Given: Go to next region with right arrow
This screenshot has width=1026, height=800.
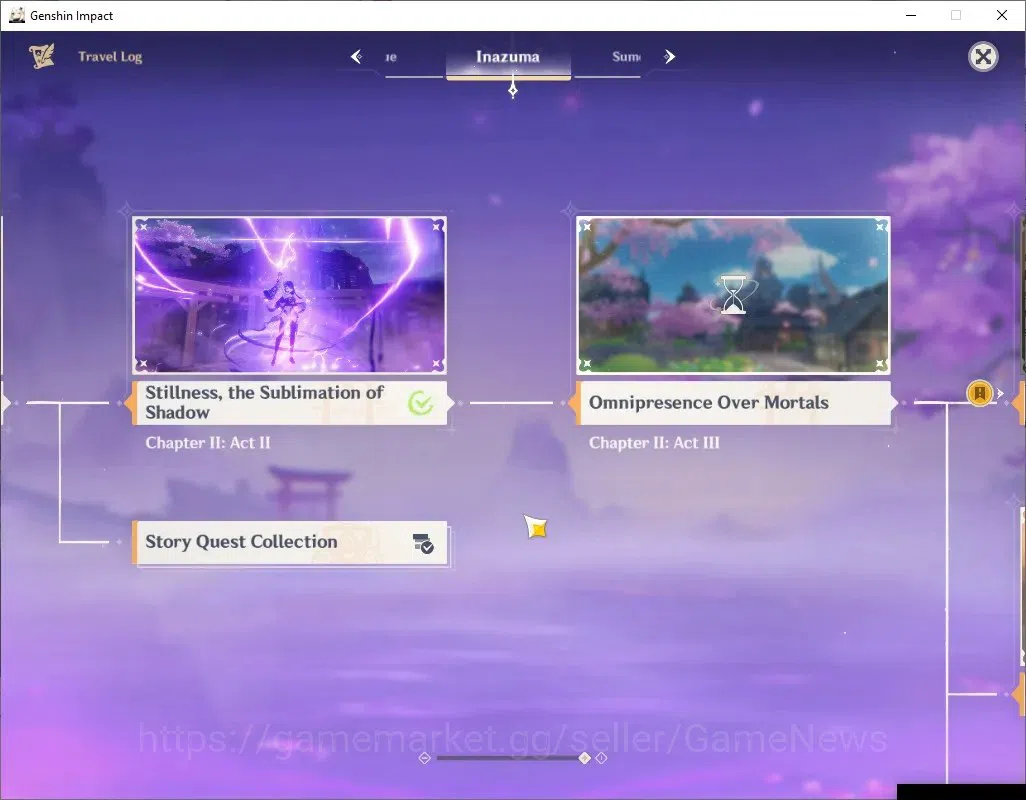Looking at the screenshot, I should tap(669, 57).
